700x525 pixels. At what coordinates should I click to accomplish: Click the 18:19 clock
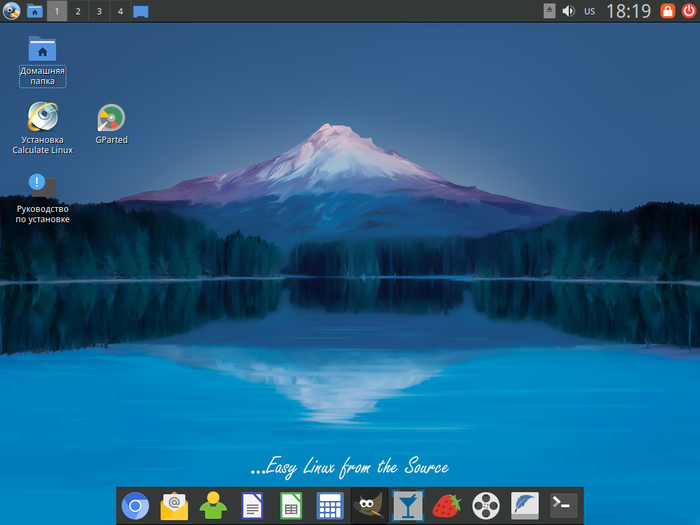pyautogui.click(x=628, y=11)
